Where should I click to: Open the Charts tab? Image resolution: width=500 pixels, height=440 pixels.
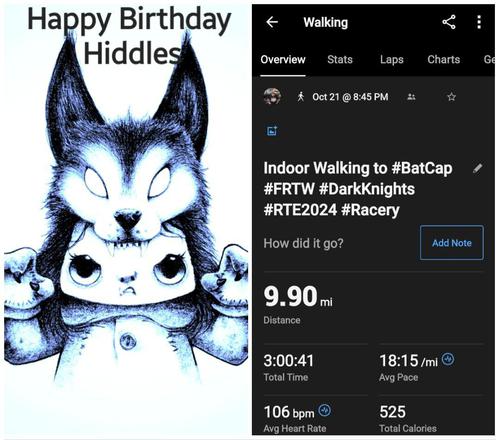point(444,59)
